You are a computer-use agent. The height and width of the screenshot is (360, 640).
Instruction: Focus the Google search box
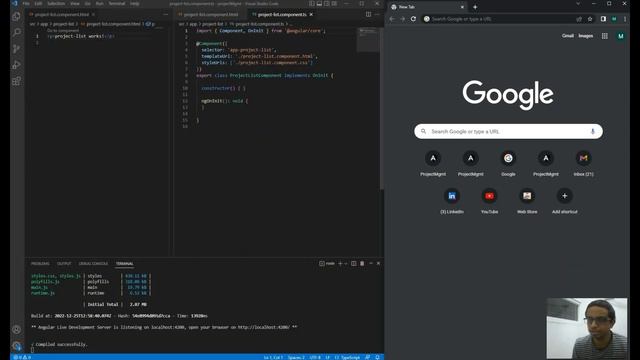coord(509,131)
